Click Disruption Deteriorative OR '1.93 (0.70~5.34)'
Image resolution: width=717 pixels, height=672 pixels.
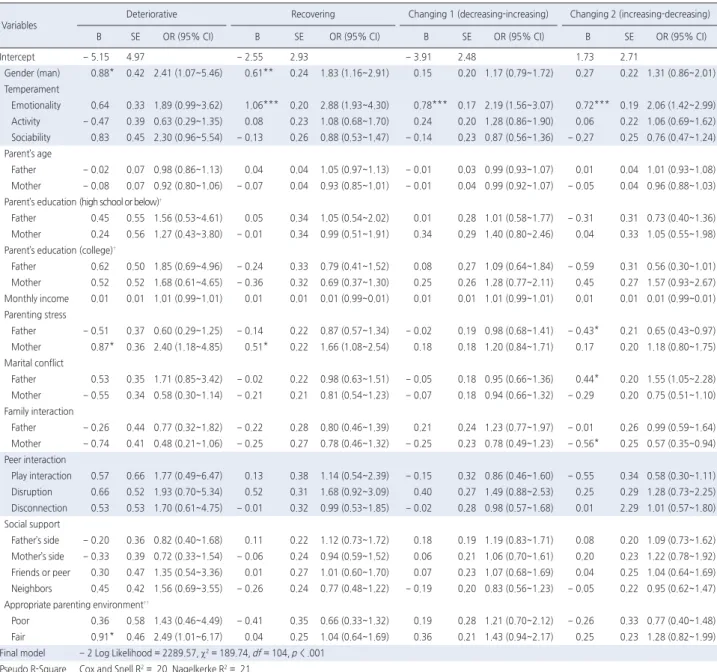(x=188, y=492)
